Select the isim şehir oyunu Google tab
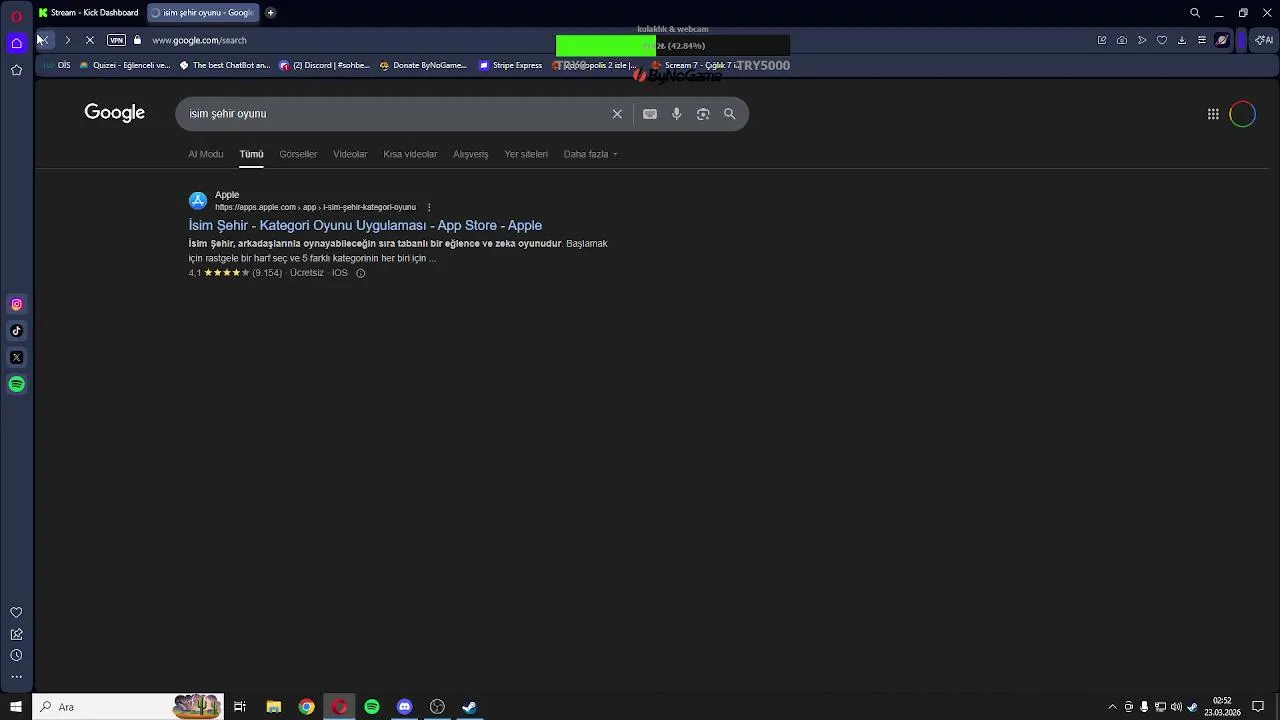Screen dimensions: 1280x720 point(203,13)
